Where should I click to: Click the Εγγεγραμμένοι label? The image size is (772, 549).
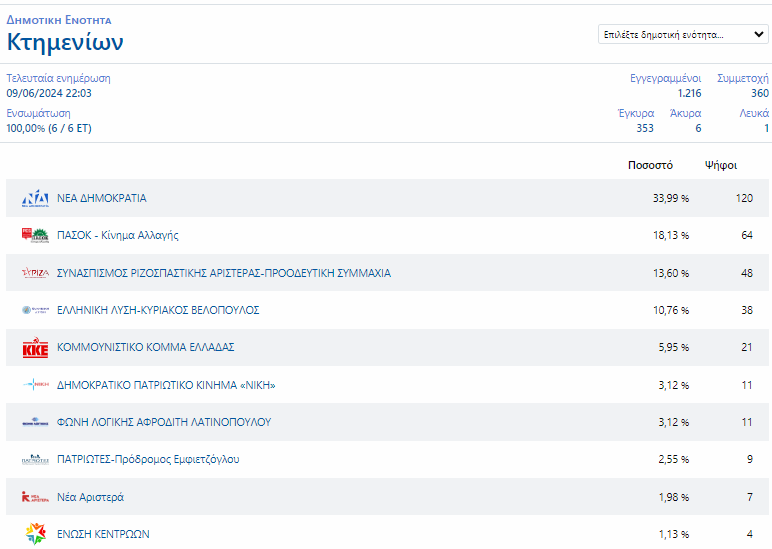pos(665,78)
